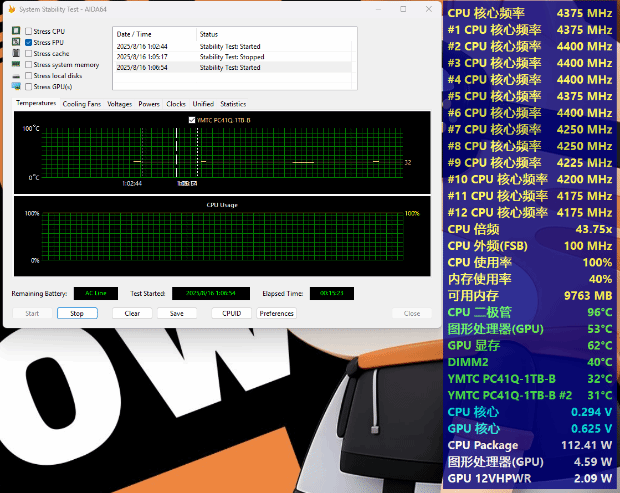Uncheck the Stress FPU checkbox
This screenshot has height=493, width=620.
click(x=29, y=43)
